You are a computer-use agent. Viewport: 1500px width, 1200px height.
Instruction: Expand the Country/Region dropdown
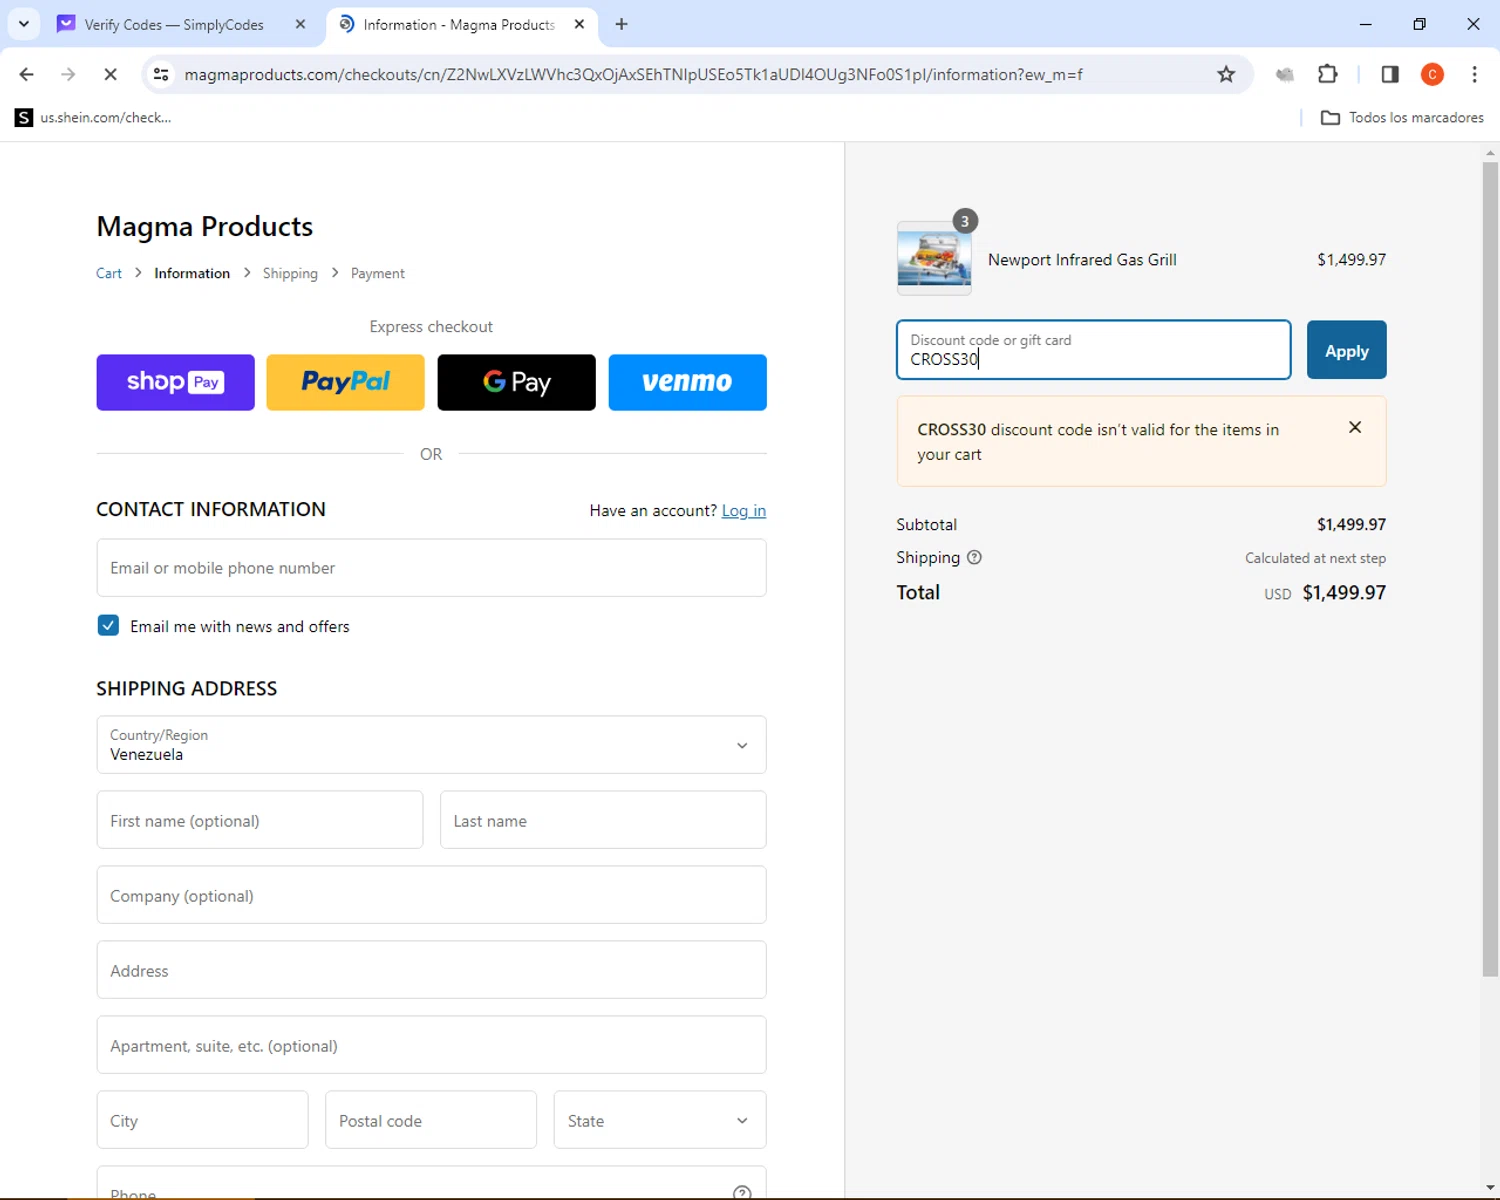(x=431, y=745)
